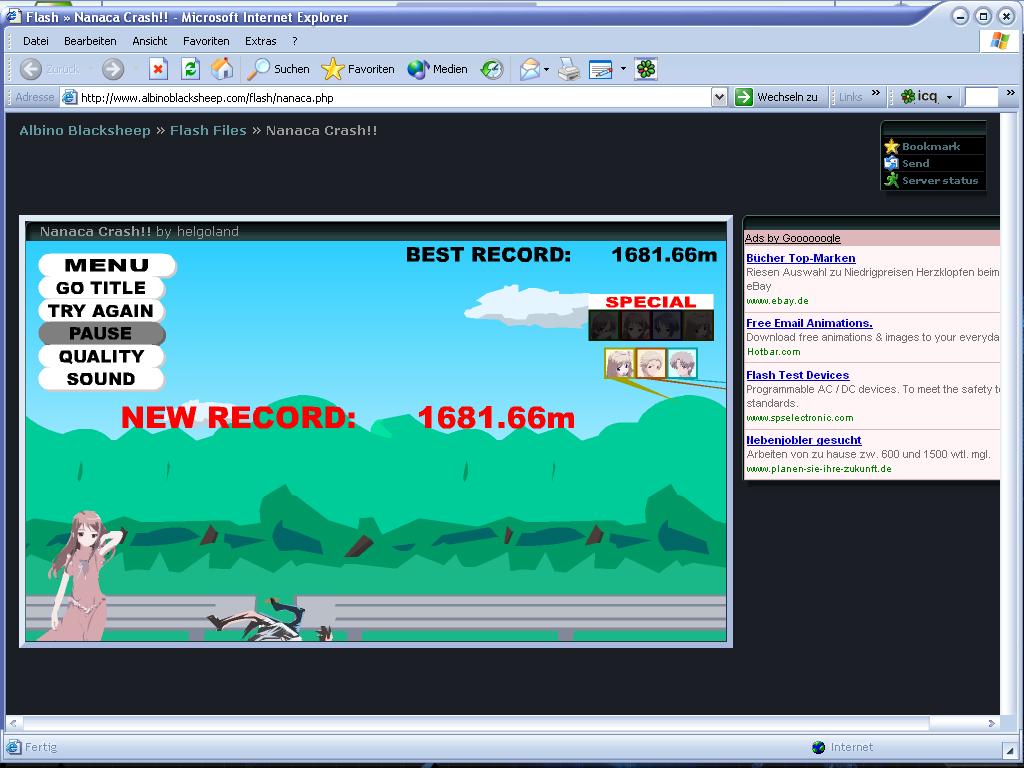
Task: Click the Internet zone globe icon
Action: (x=818, y=747)
